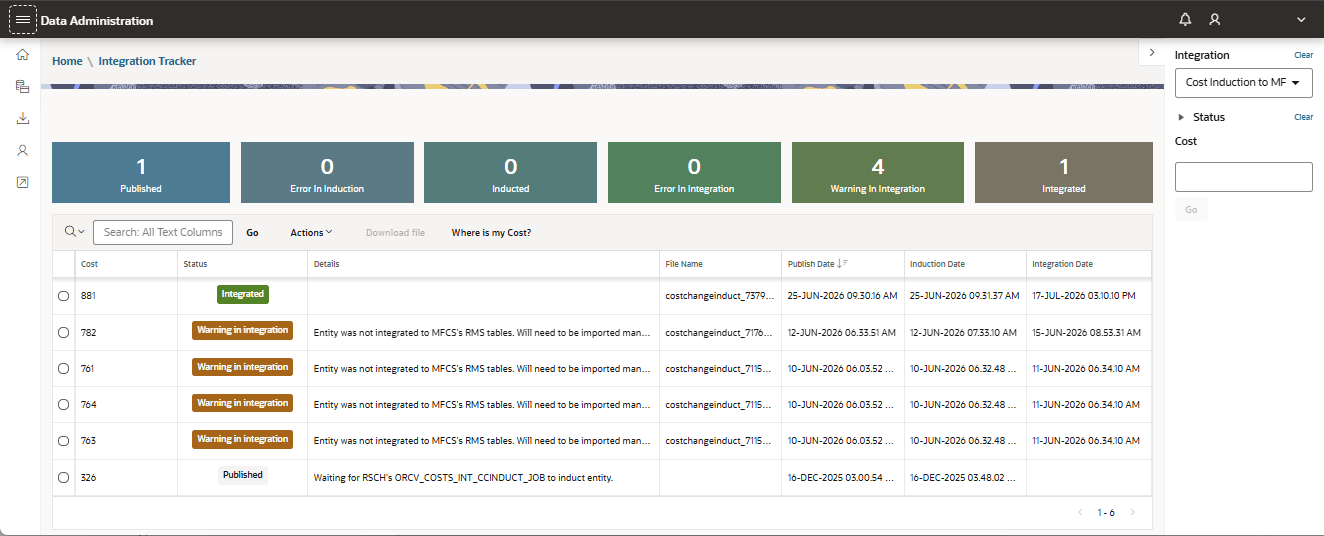Open the sidebar download icon
Image resolution: width=1324 pixels, height=536 pixels.
point(22,118)
